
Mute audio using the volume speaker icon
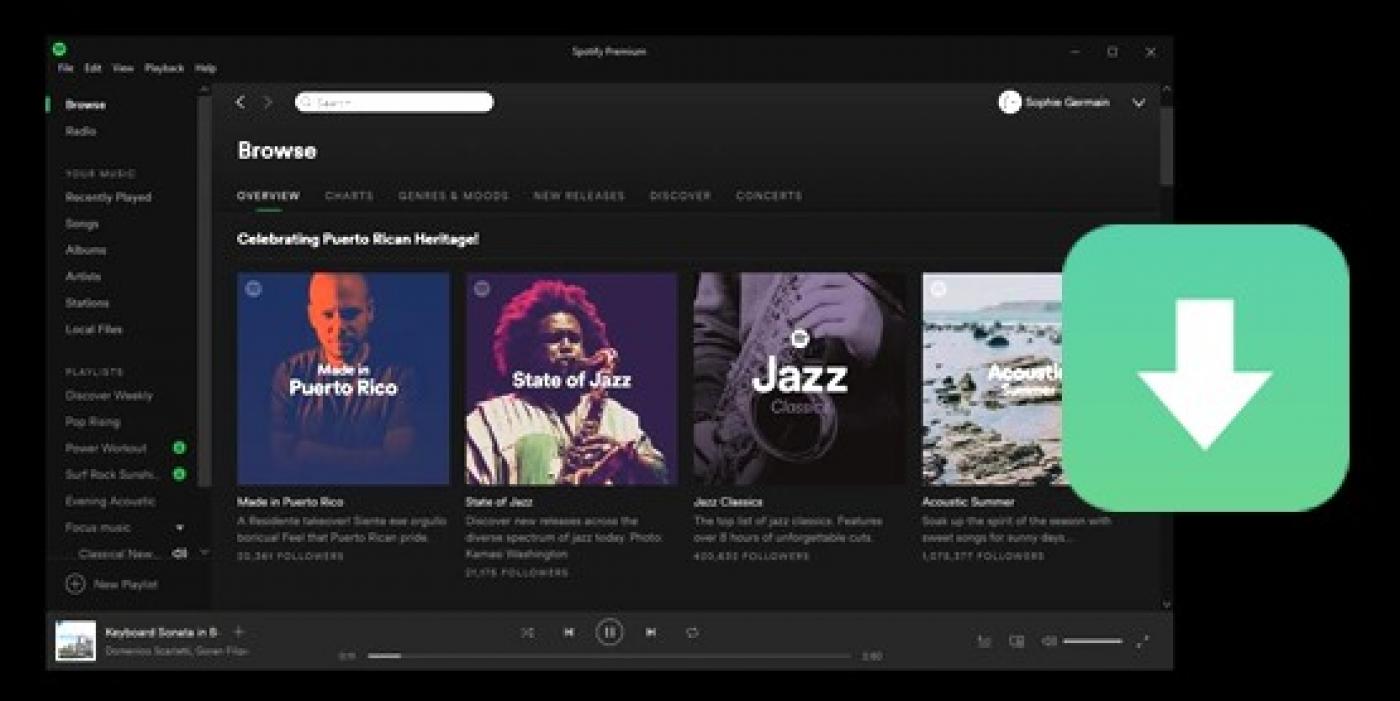click(1048, 642)
